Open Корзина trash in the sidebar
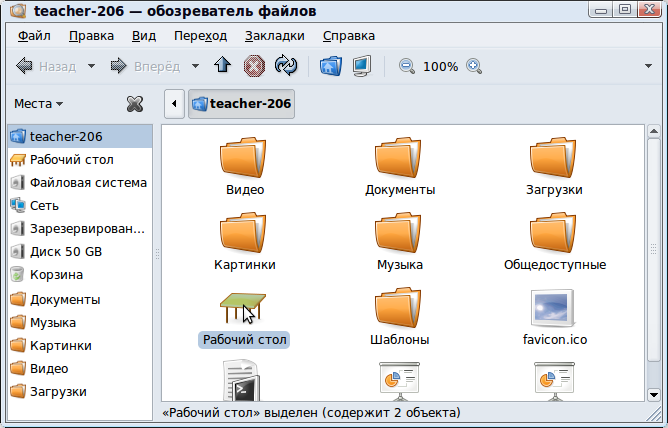Viewport: 668px width, 428px height. click(x=80, y=275)
